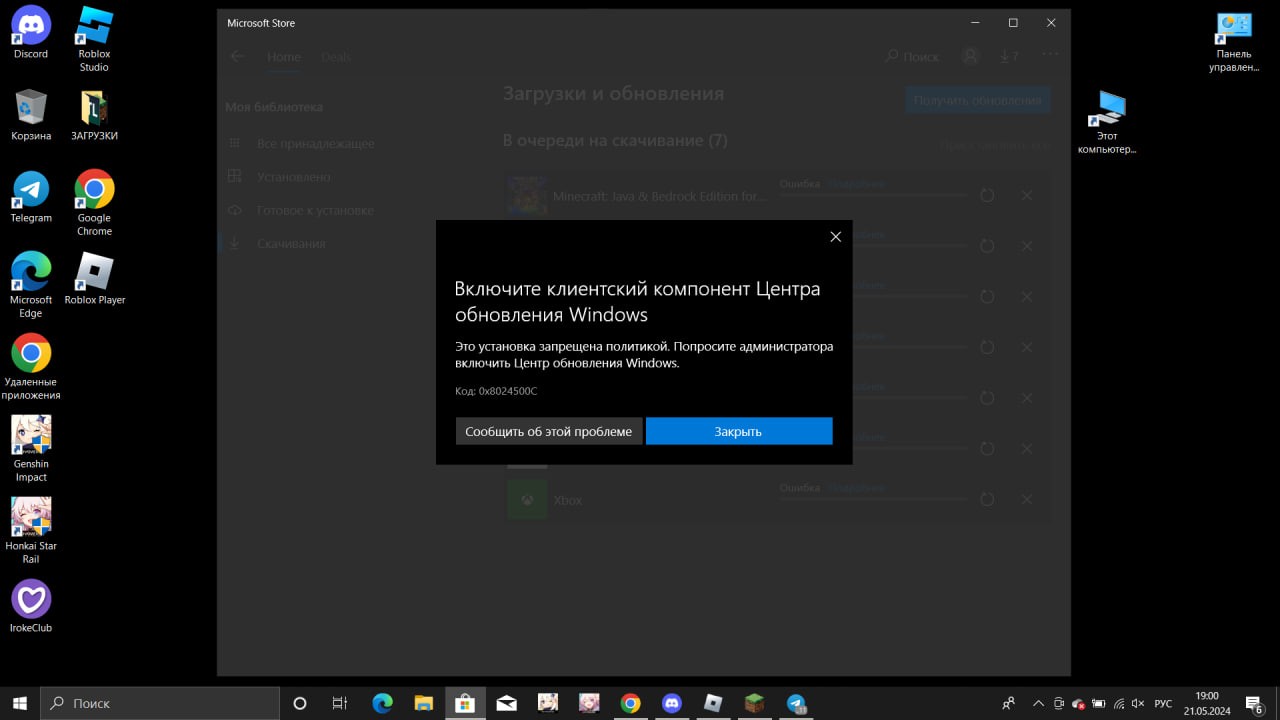Viewport: 1280px width, 720px height.
Task: Click the Minecraft: Java & Bedrock Edition title
Action: tap(660, 196)
